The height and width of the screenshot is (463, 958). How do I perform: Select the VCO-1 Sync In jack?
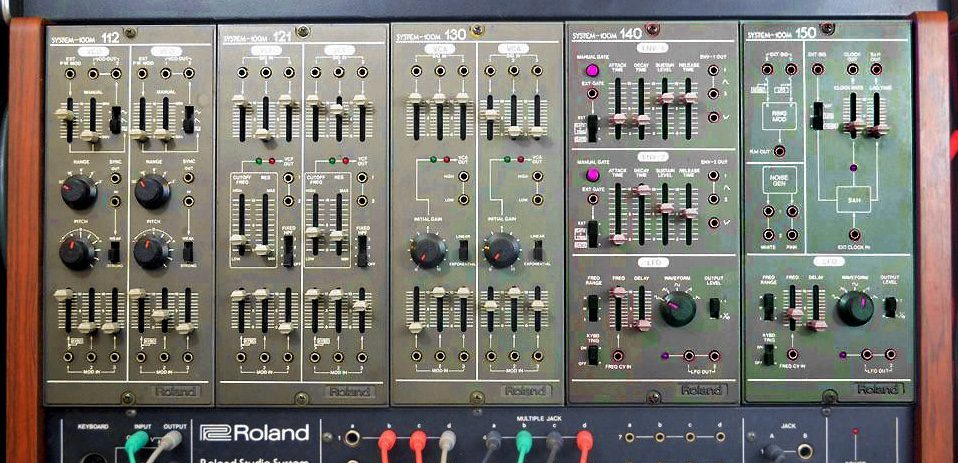coord(115,200)
